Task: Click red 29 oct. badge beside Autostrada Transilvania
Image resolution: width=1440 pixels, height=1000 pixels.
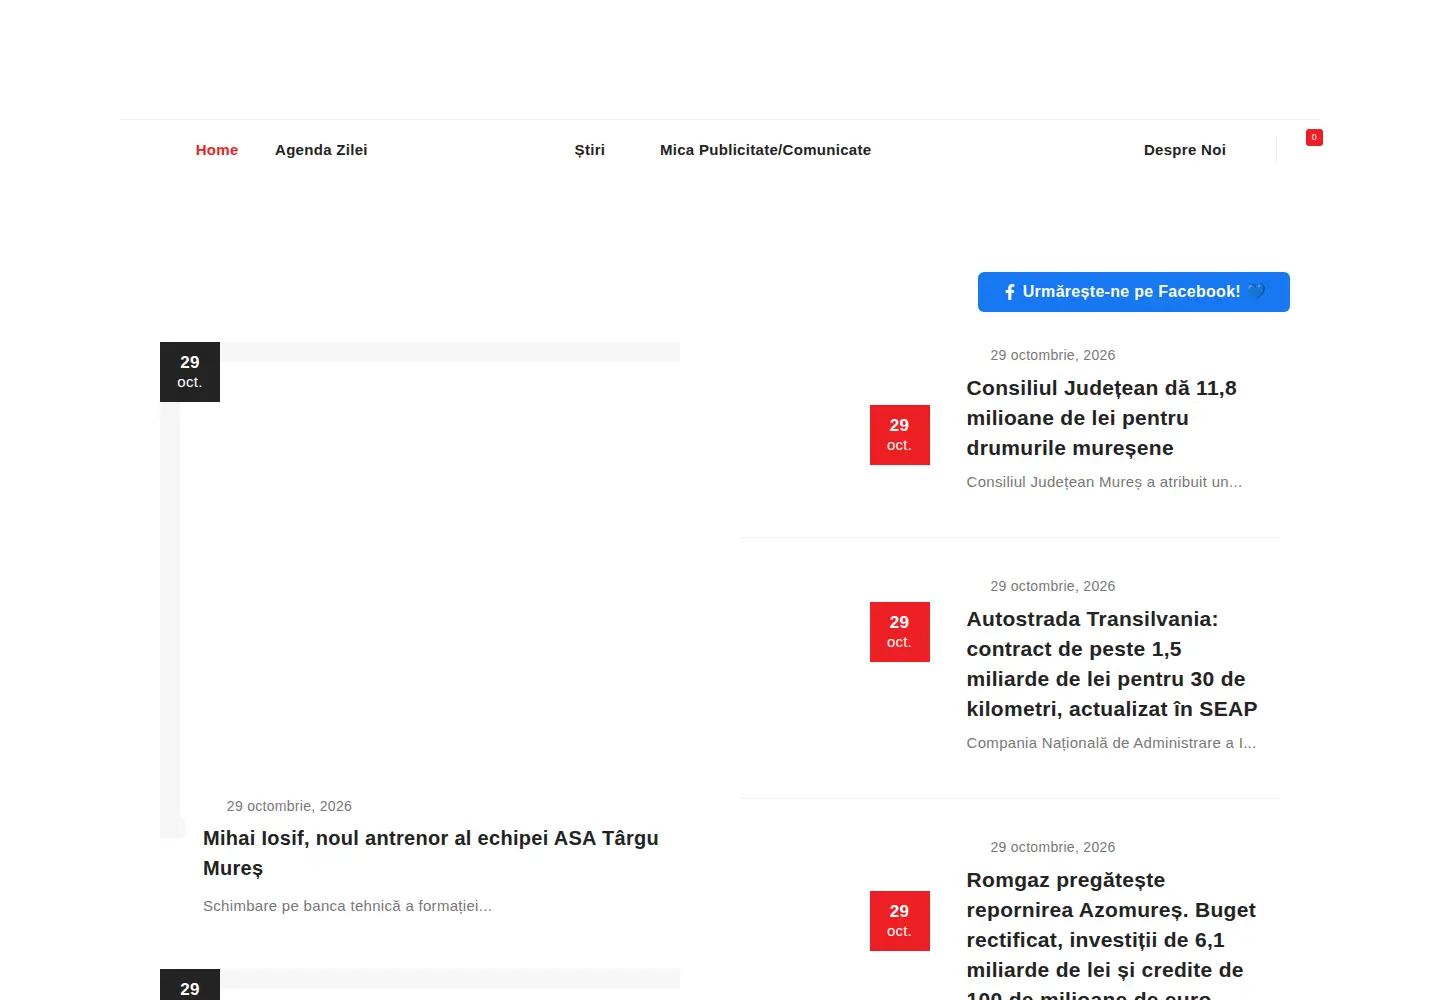Action: coord(900,632)
